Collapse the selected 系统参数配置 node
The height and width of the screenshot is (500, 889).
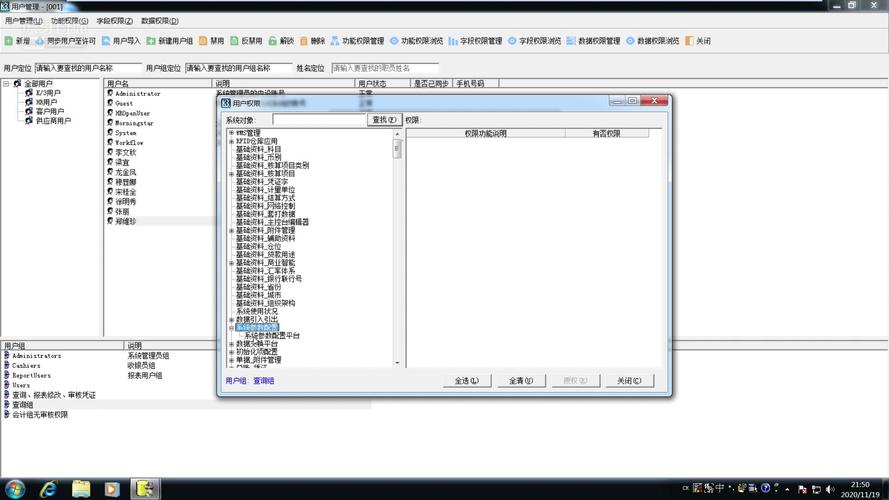coord(231,328)
